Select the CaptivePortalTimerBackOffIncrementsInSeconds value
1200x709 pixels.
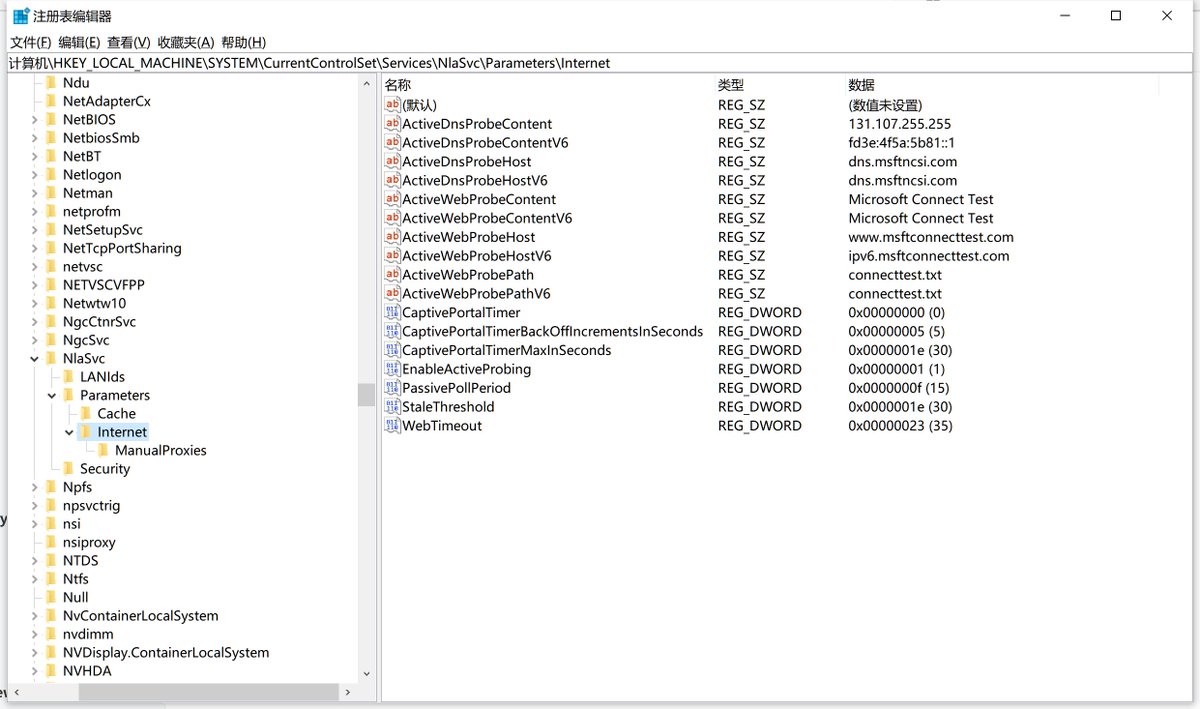click(x=552, y=331)
